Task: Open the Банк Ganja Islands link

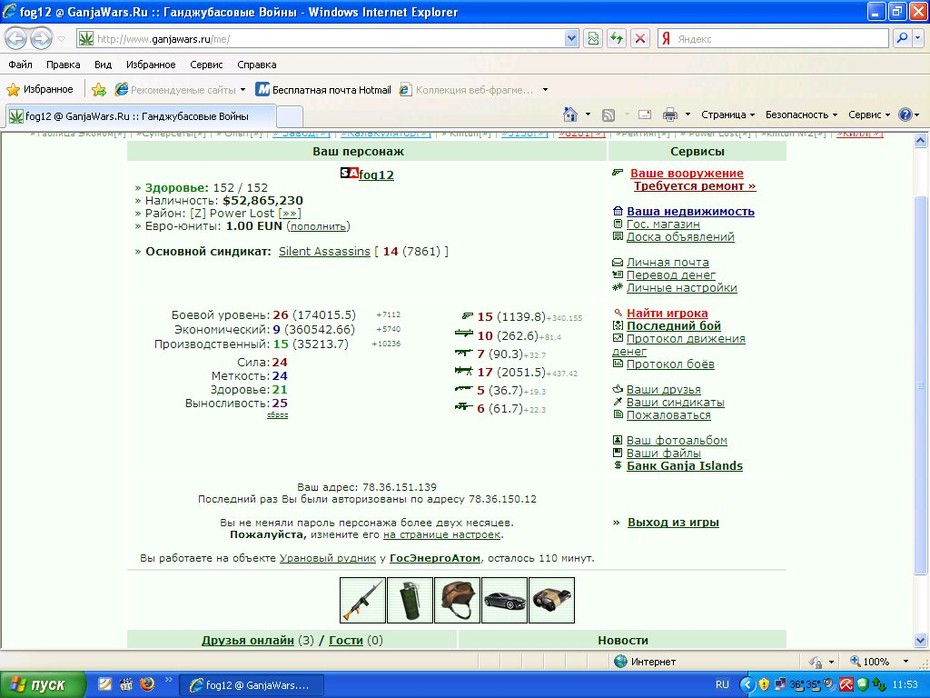Action: (684, 466)
